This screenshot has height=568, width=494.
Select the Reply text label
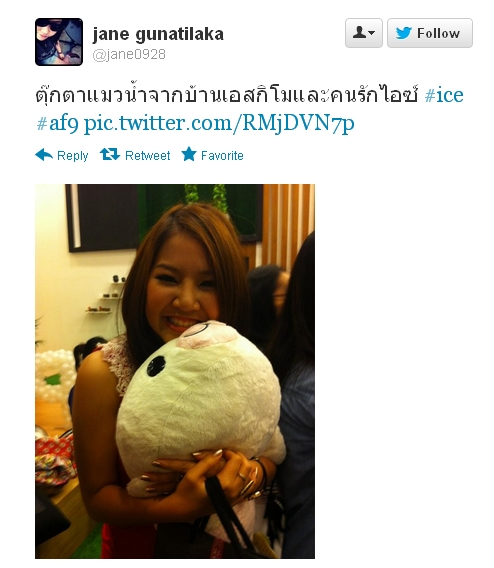pyautogui.click(x=72, y=156)
